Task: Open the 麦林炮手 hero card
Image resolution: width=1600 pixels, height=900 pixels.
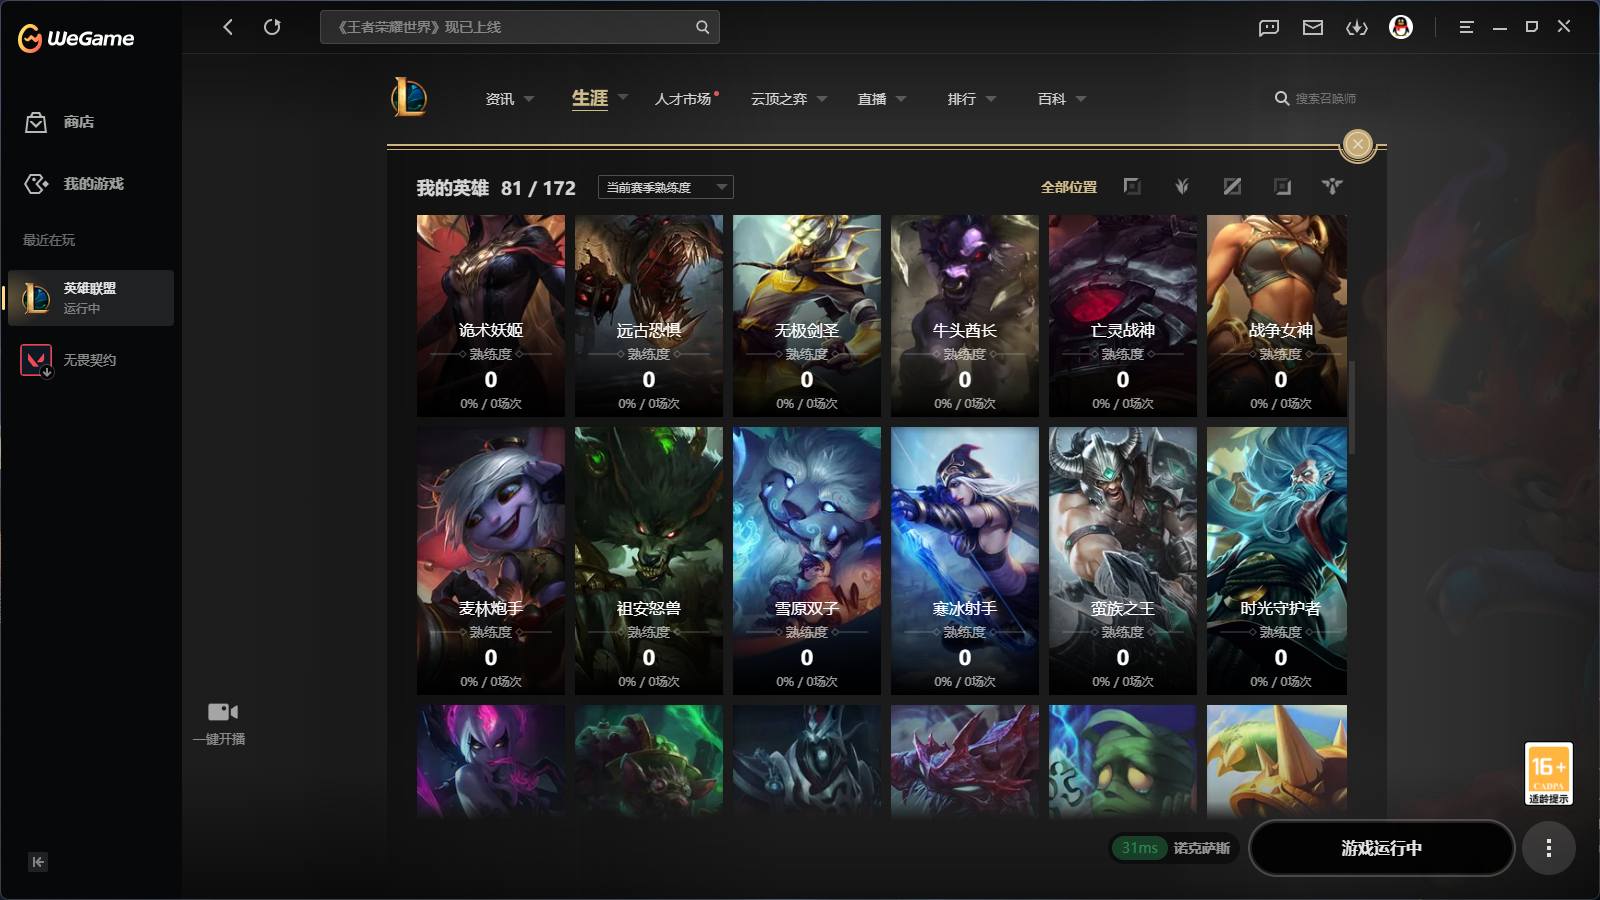Action: (491, 561)
